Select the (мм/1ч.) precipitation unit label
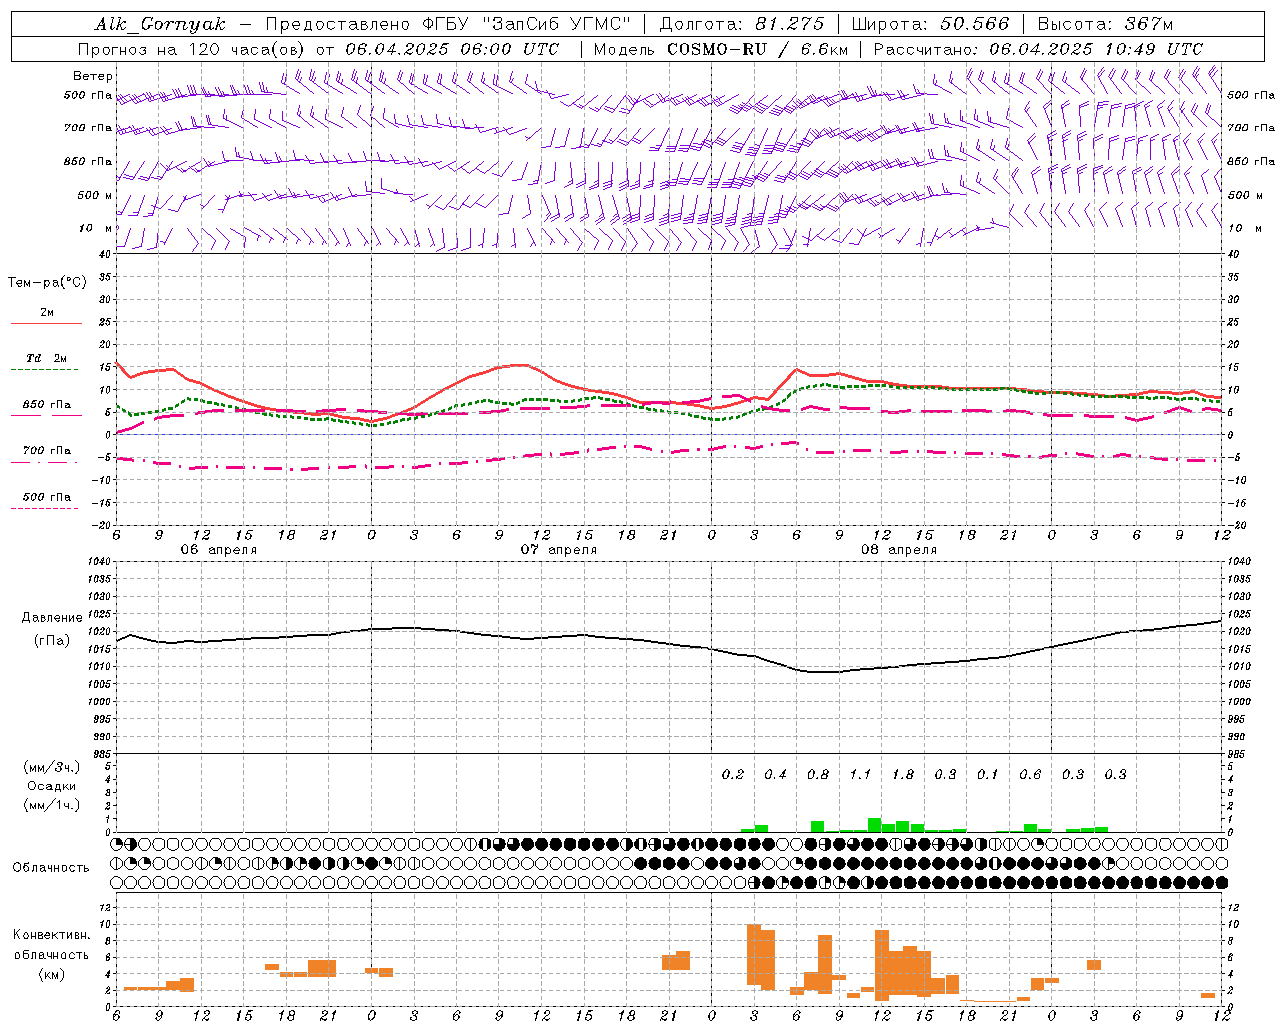 [52, 806]
